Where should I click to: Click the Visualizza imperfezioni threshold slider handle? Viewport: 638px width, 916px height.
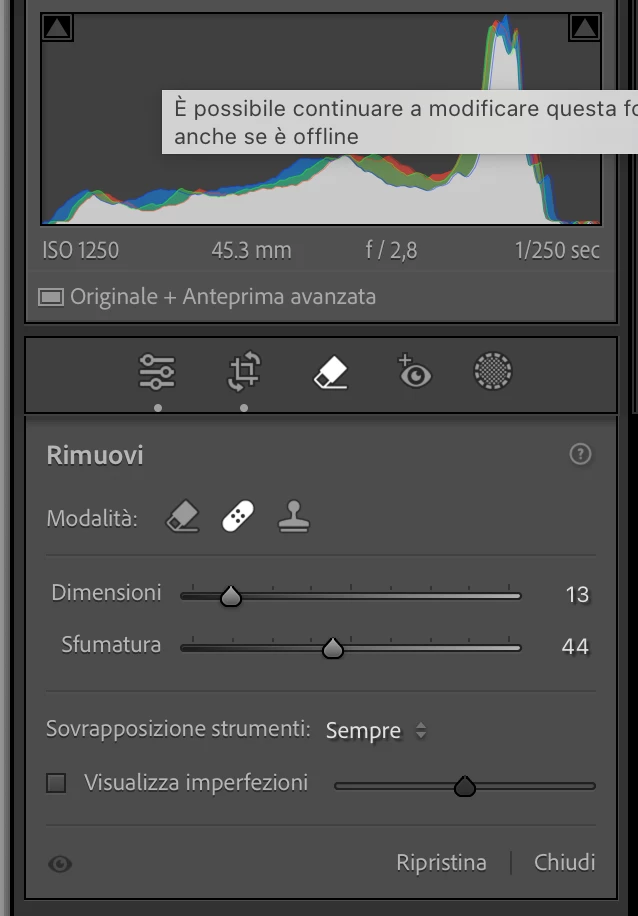point(464,786)
